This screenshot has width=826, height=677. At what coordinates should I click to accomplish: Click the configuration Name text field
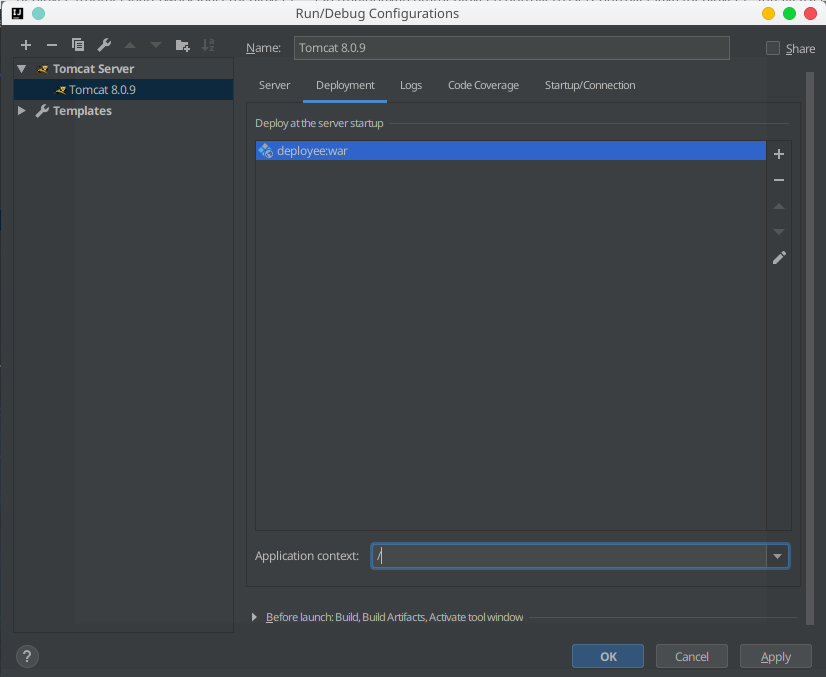[512, 48]
